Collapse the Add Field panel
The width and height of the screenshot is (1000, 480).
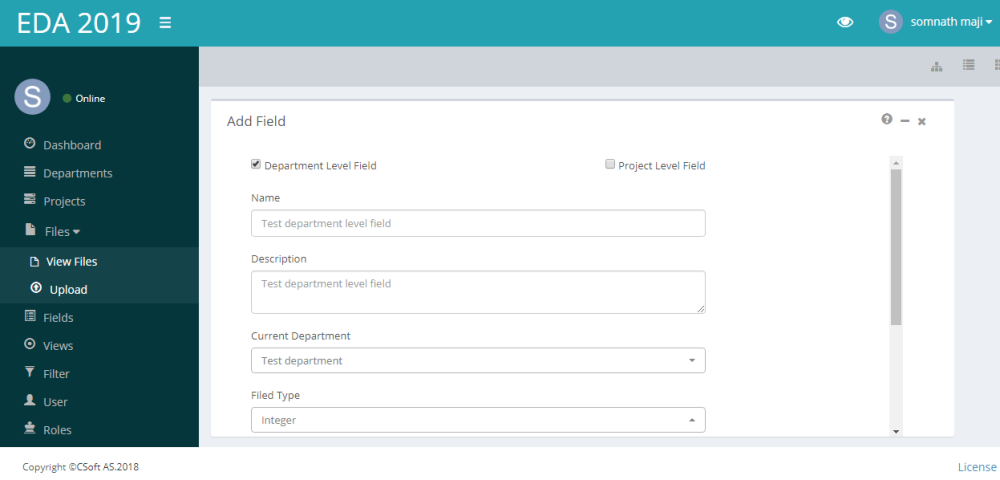coord(905,121)
